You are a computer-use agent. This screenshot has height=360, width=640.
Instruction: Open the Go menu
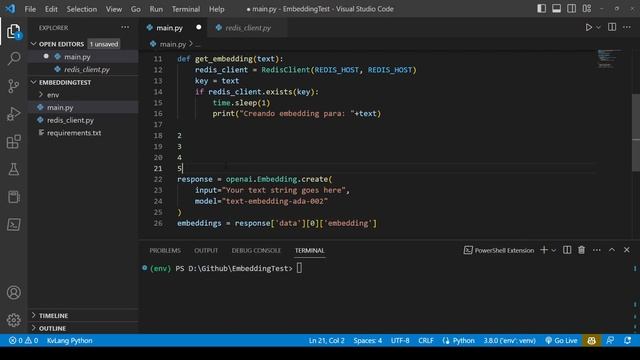pyautogui.click(x=136, y=9)
